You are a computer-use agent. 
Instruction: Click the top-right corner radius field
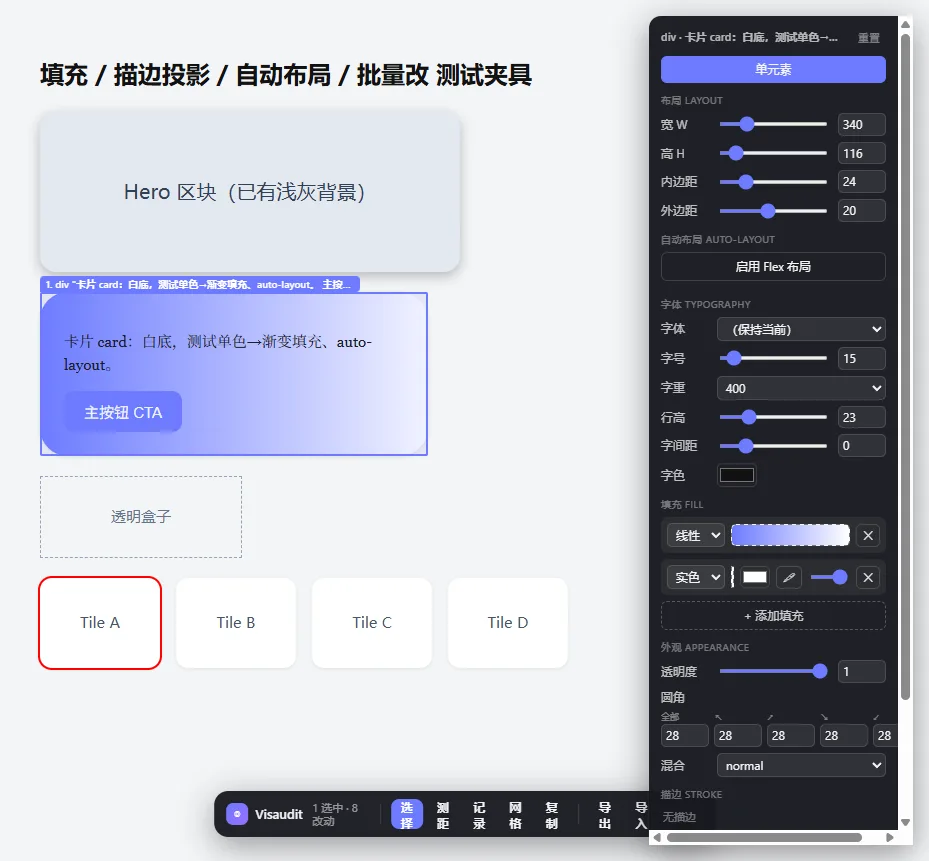coord(790,735)
